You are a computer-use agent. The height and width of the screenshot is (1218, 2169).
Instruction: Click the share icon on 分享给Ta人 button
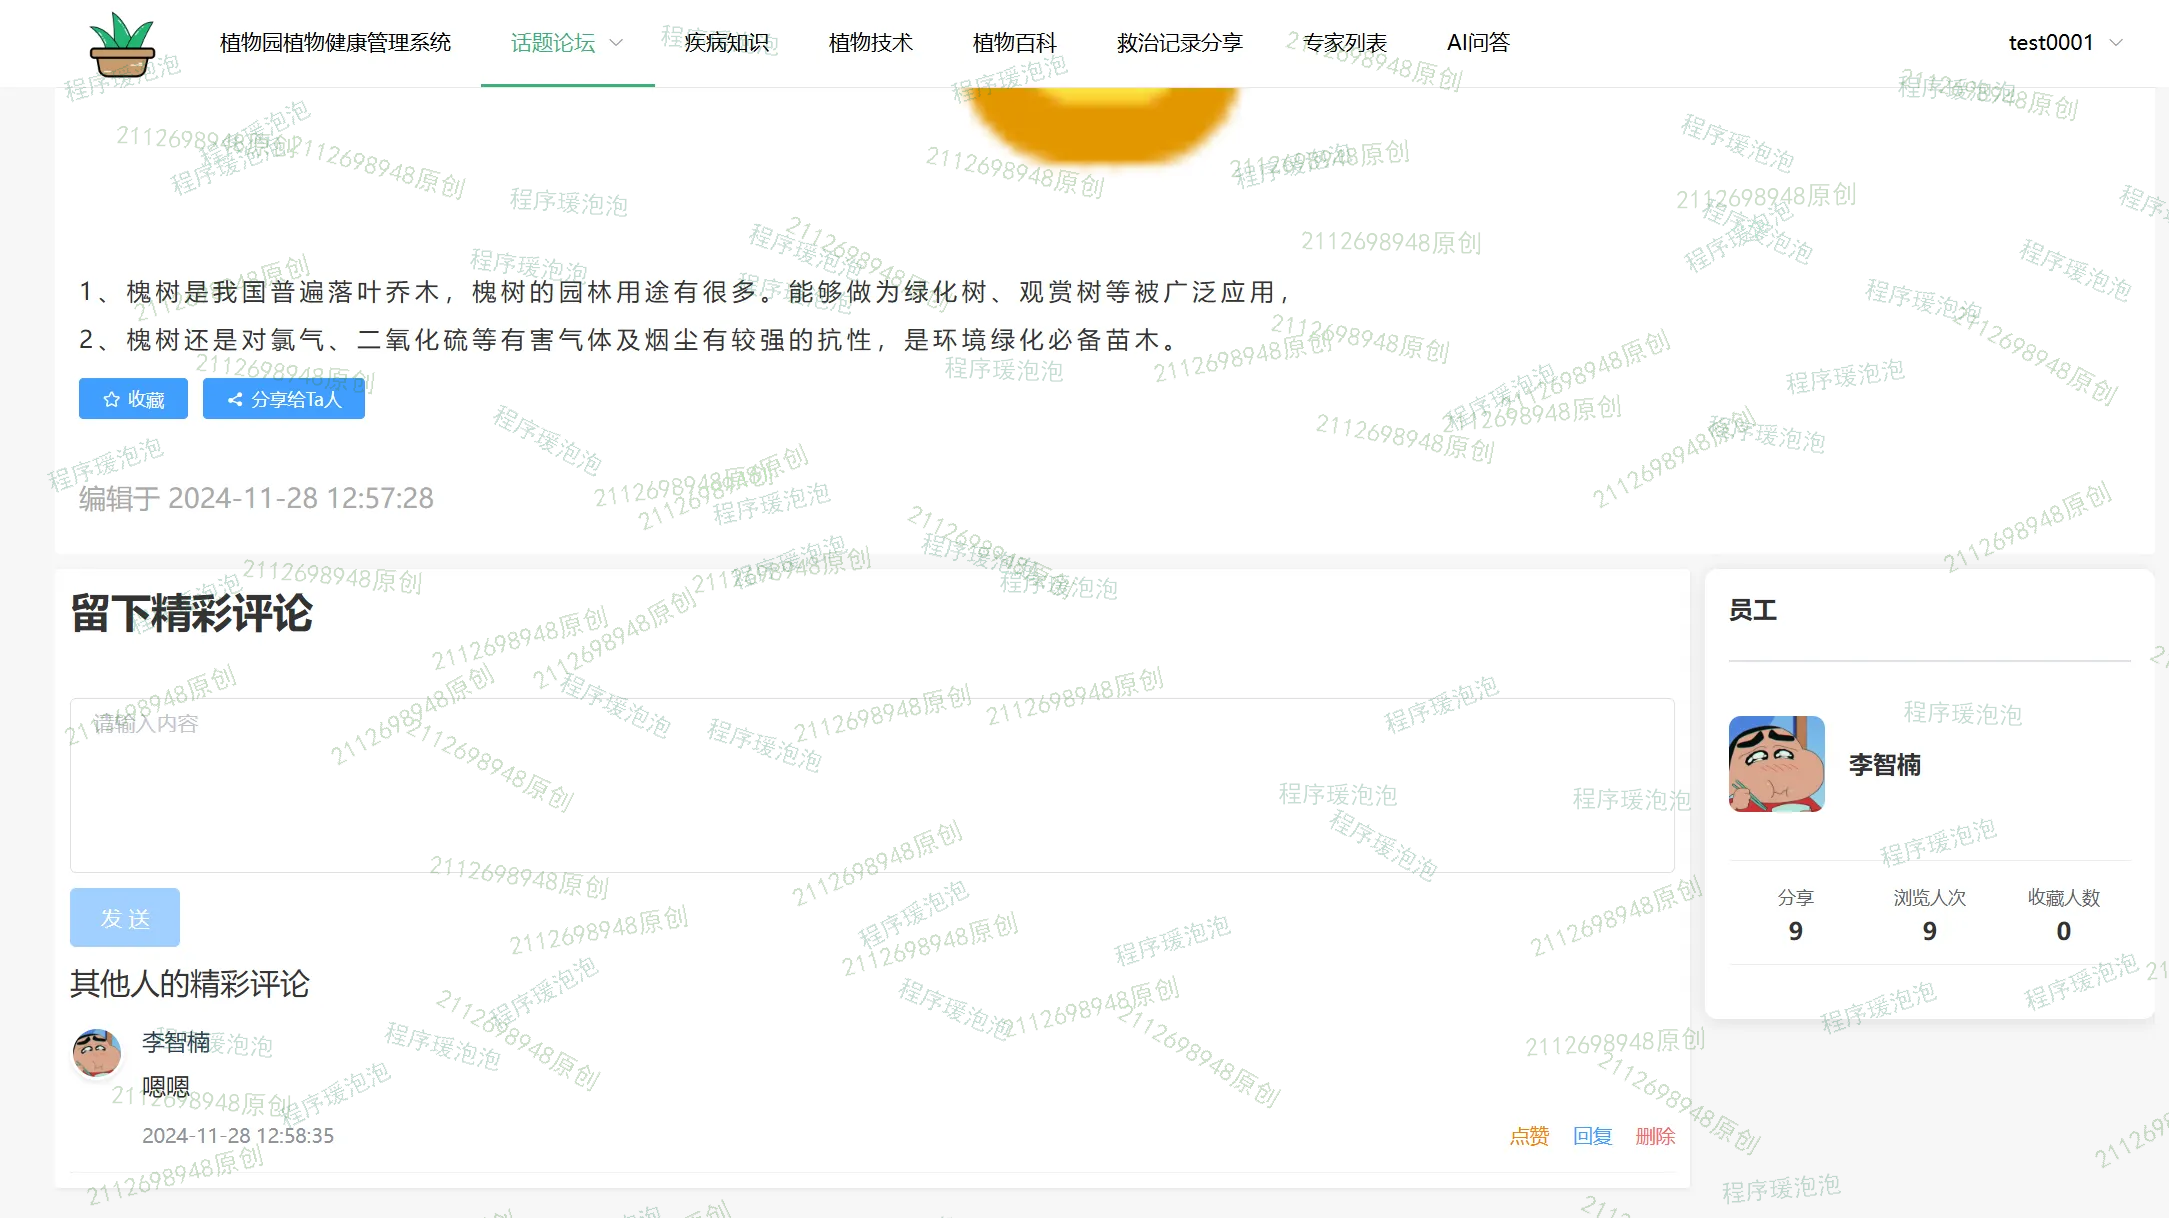pos(235,400)
